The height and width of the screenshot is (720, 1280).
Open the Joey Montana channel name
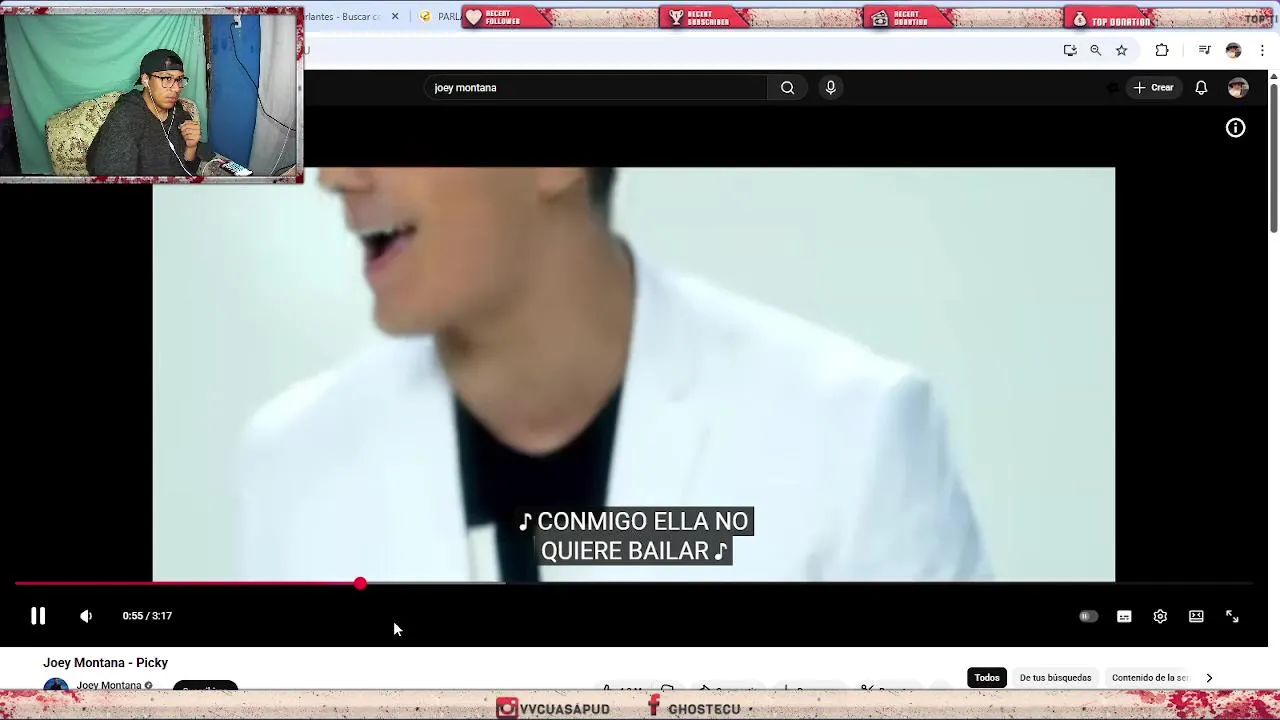(109, 685)
